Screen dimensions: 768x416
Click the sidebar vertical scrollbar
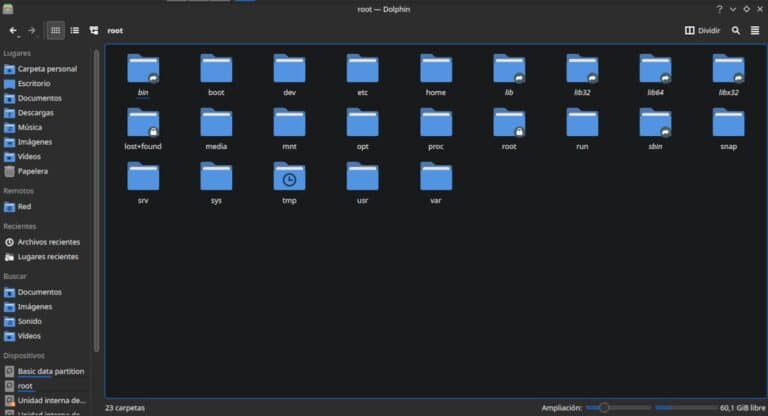[x=96, y=200]
